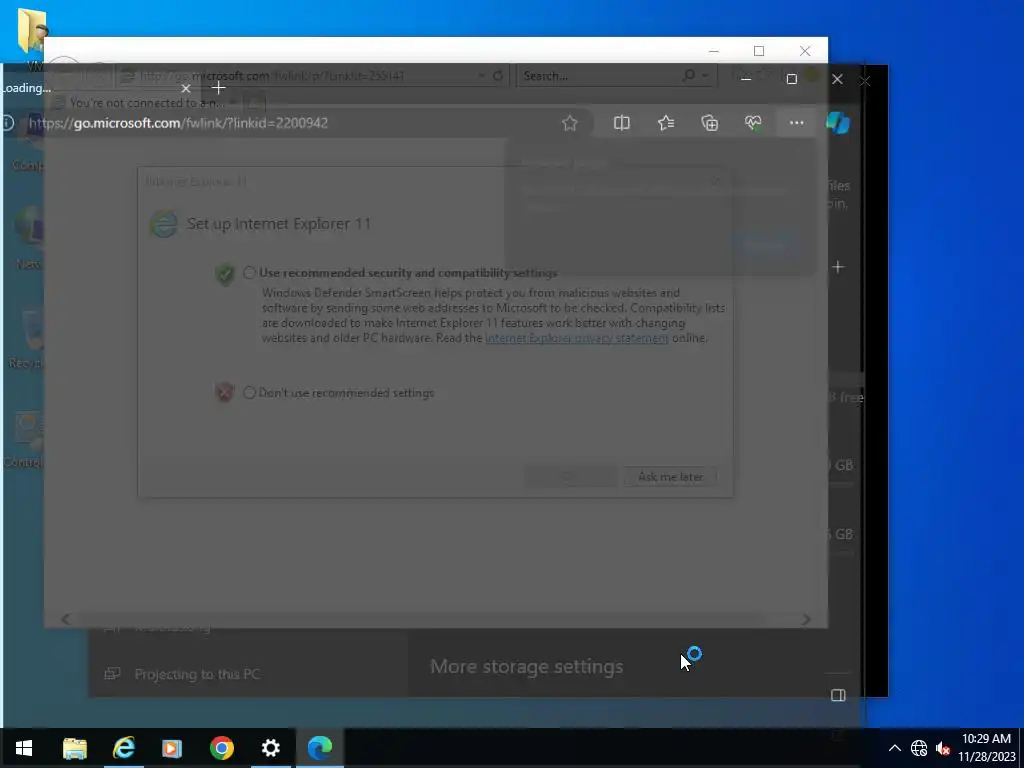Minimize the Microsoft Edge window
The height and width of the screenshot is (768, 1024).
(746, 79)
